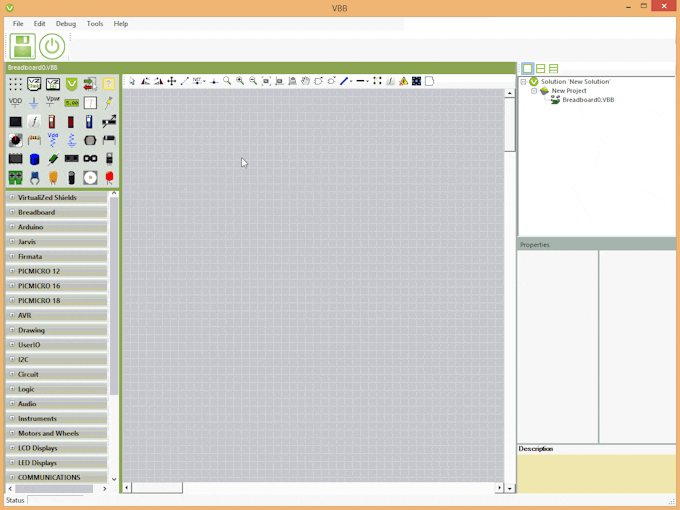Select the rotary knob potentiometer component

(x=15, y=140)
